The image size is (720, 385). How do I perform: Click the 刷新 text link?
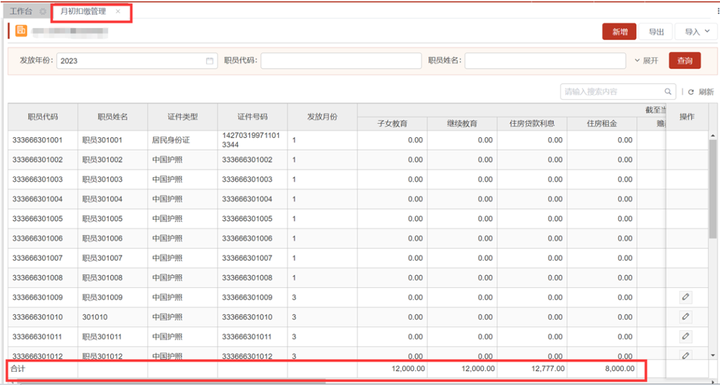(x=706, y=92)
